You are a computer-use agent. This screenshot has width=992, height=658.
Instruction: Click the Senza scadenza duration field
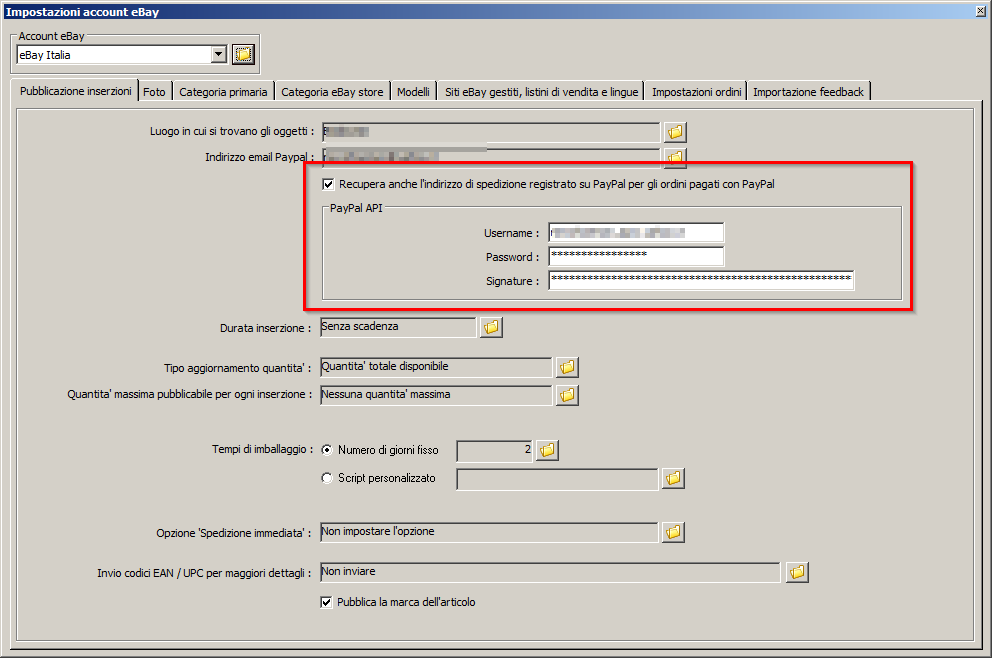click(398, 327)
